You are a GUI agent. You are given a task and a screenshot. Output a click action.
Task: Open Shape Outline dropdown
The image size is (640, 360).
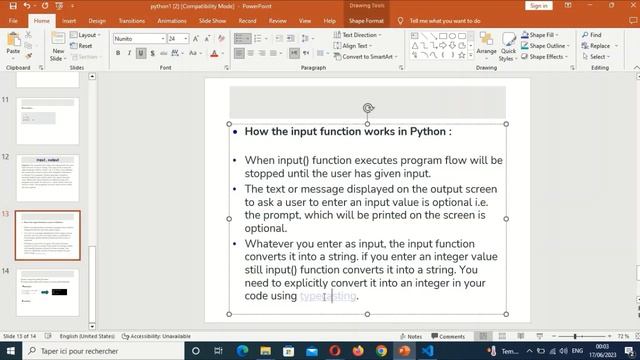545,46
